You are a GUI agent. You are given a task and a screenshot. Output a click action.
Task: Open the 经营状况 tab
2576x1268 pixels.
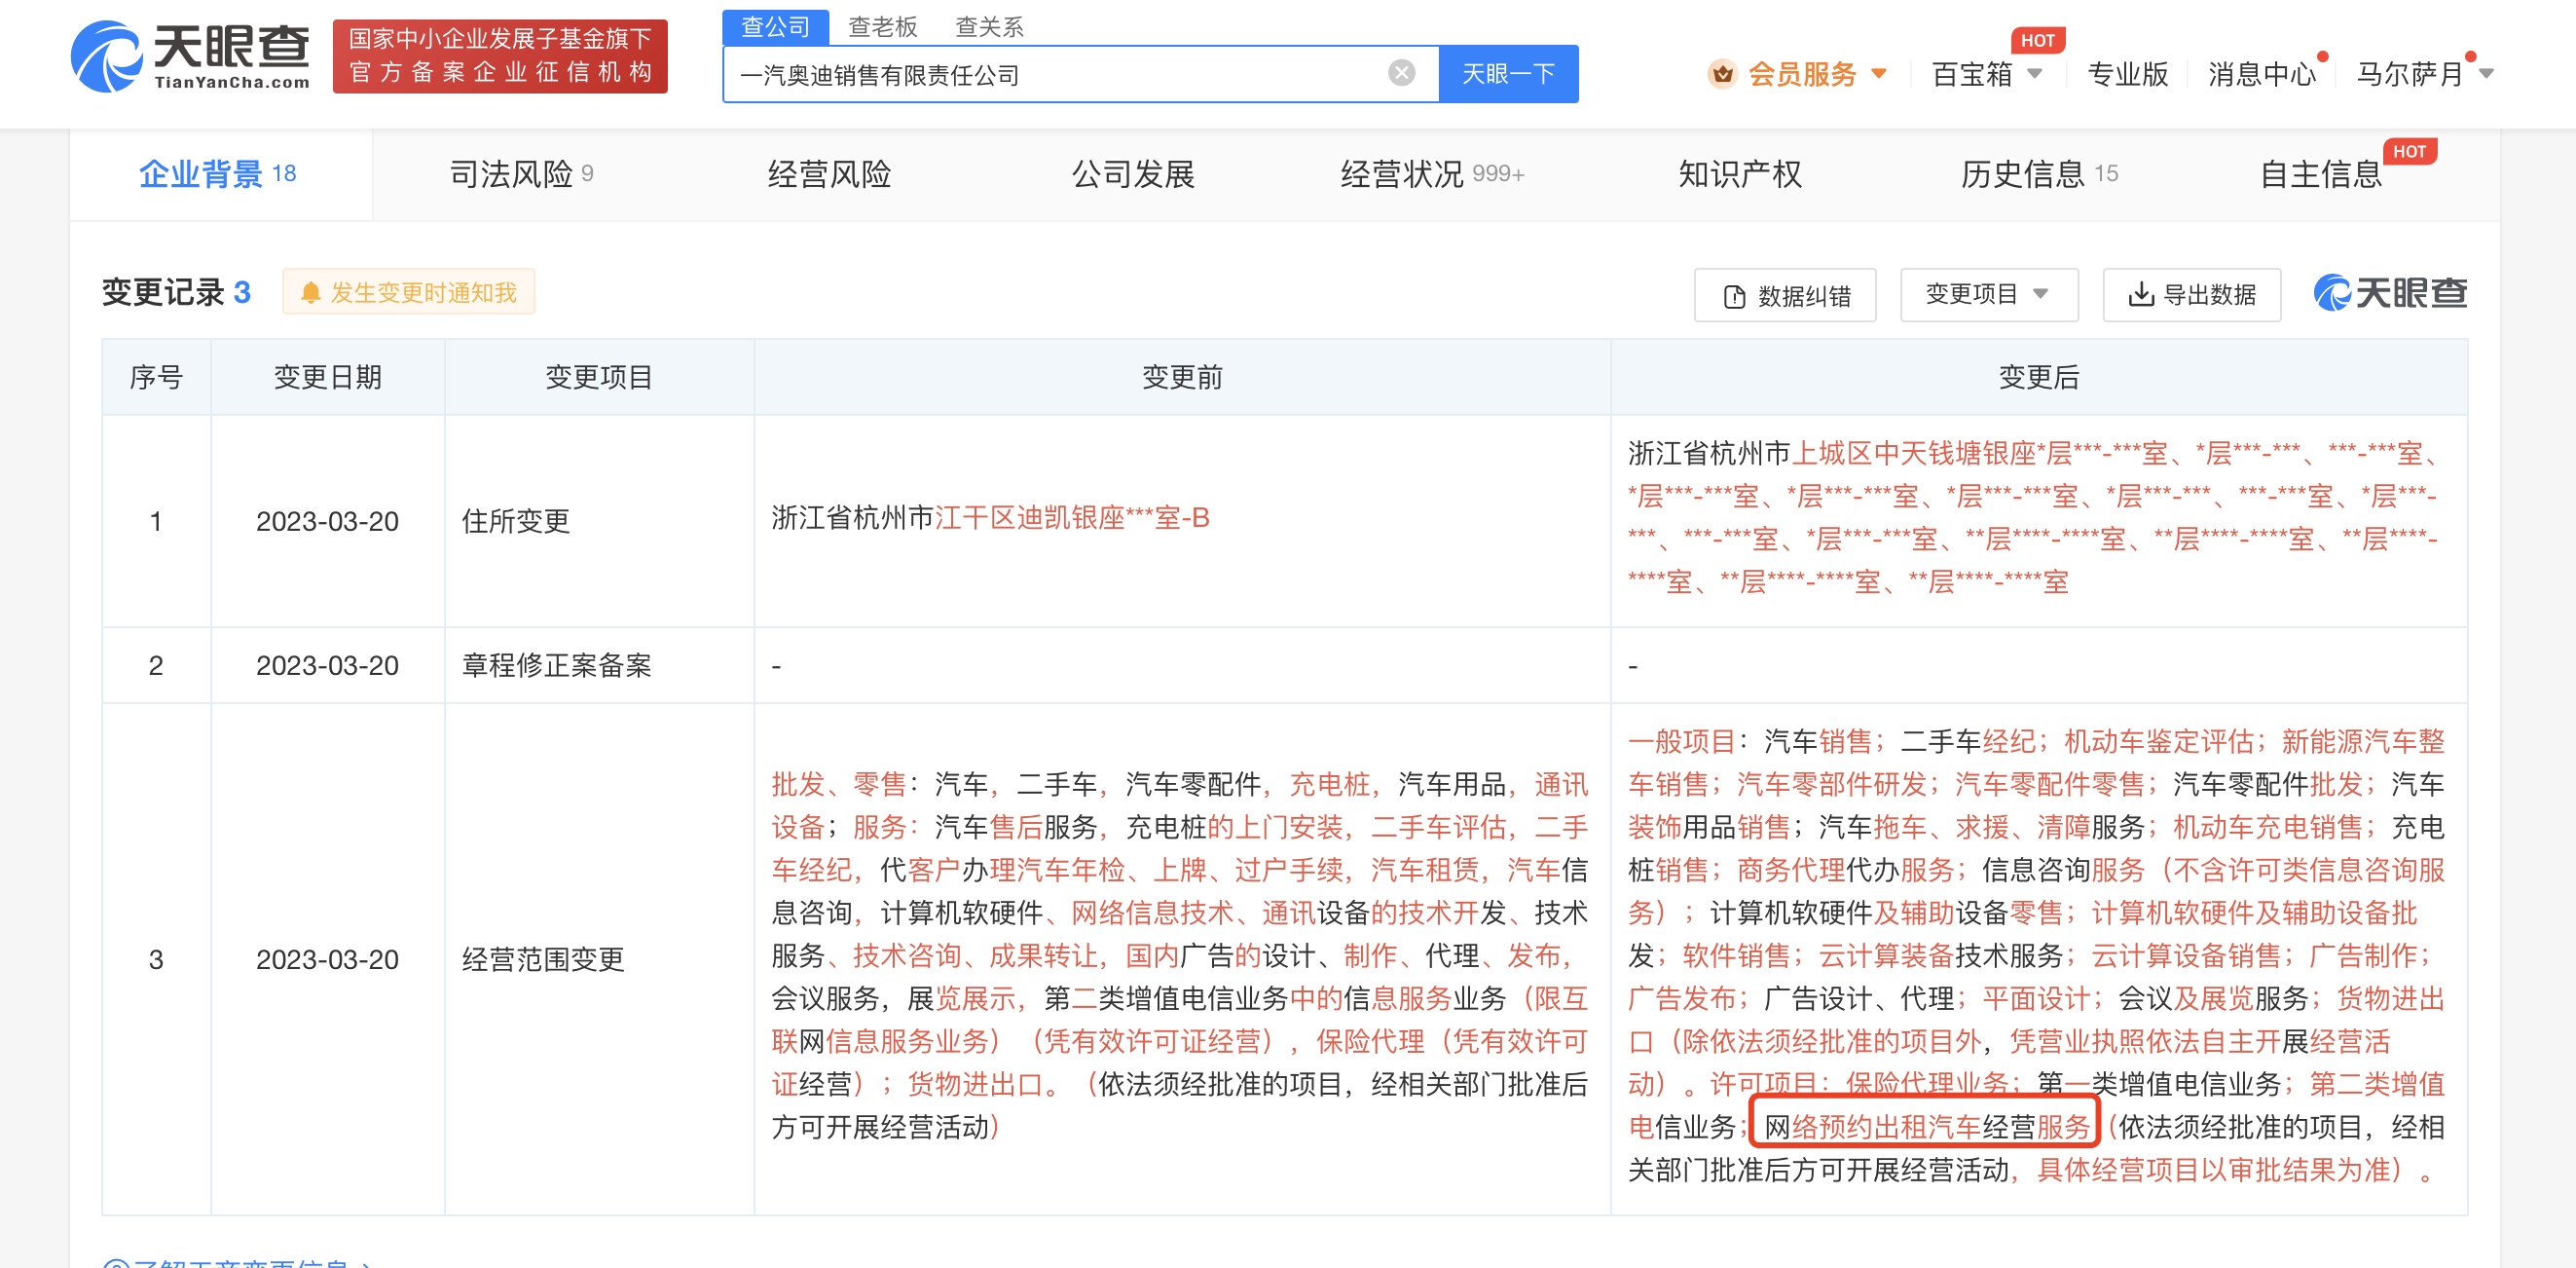(1432, 174)
